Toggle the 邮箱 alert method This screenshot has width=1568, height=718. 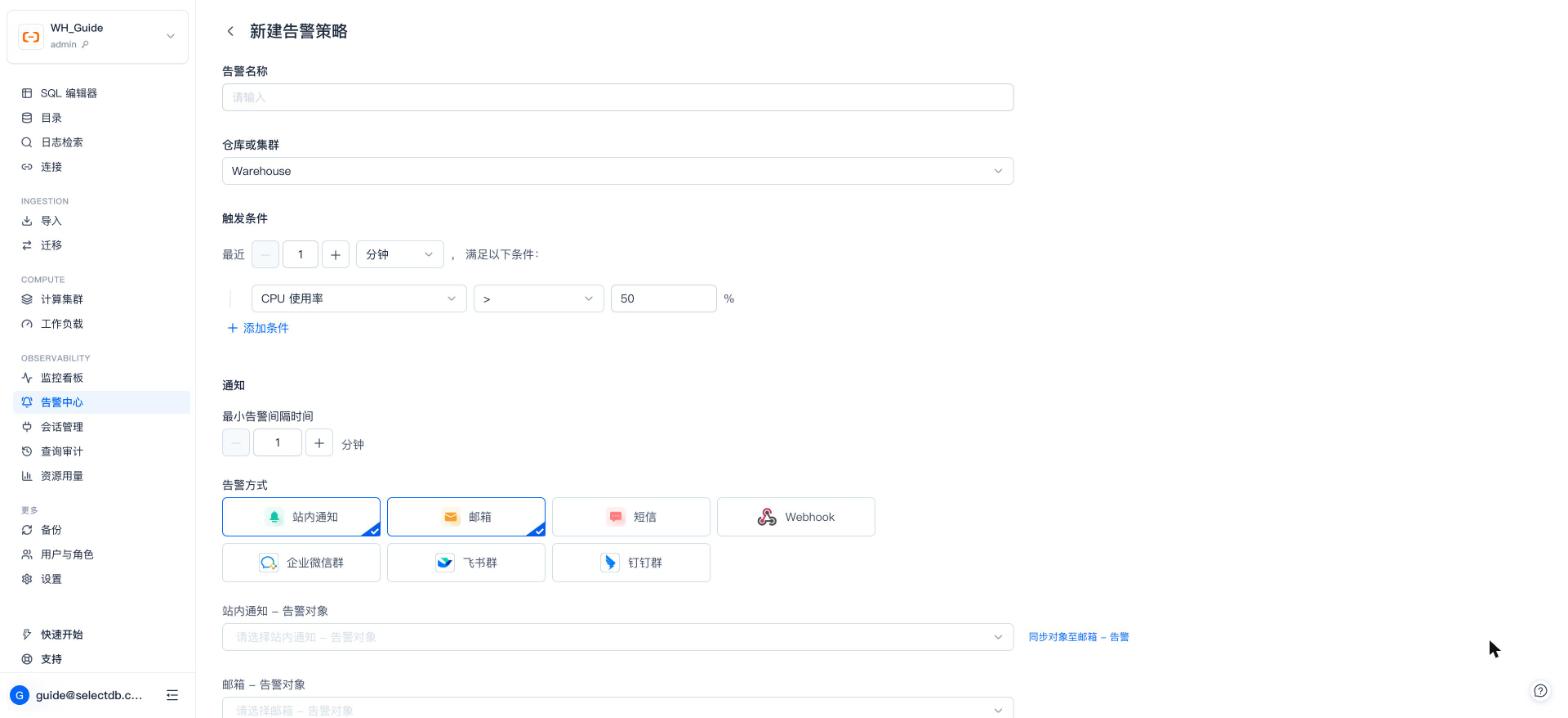(x=466, y=517)
